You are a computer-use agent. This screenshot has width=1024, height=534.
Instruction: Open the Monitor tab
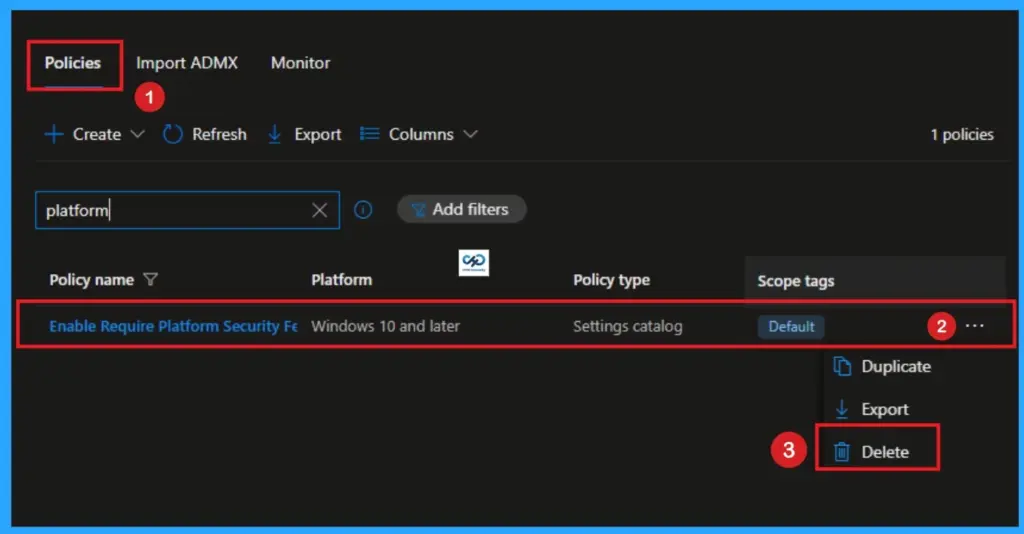click(x=300, y=63)
